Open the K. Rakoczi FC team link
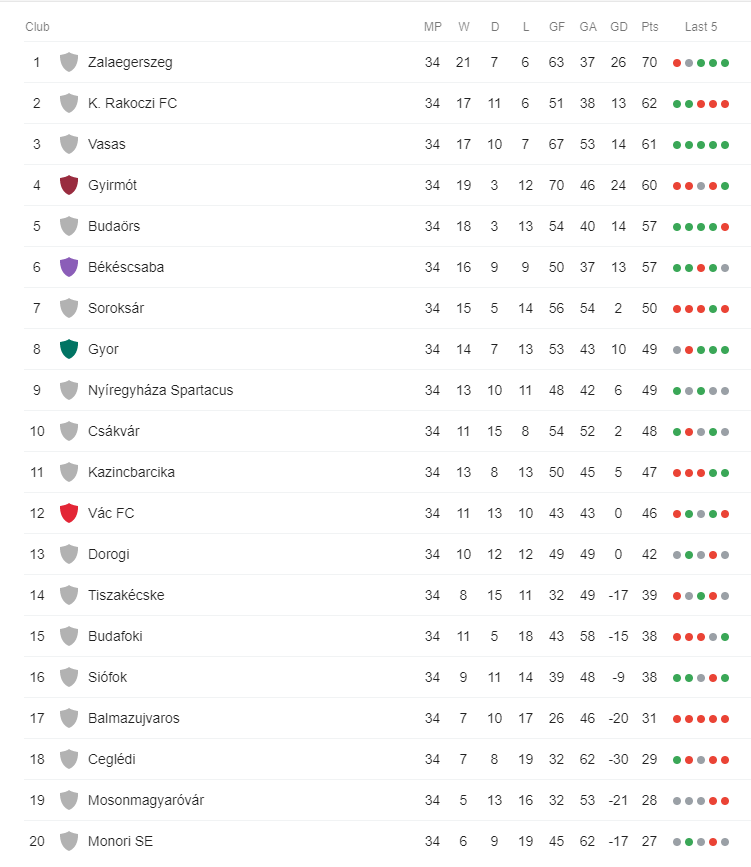Viewport: 751px width, 867px height. click(x=132, y=103)
